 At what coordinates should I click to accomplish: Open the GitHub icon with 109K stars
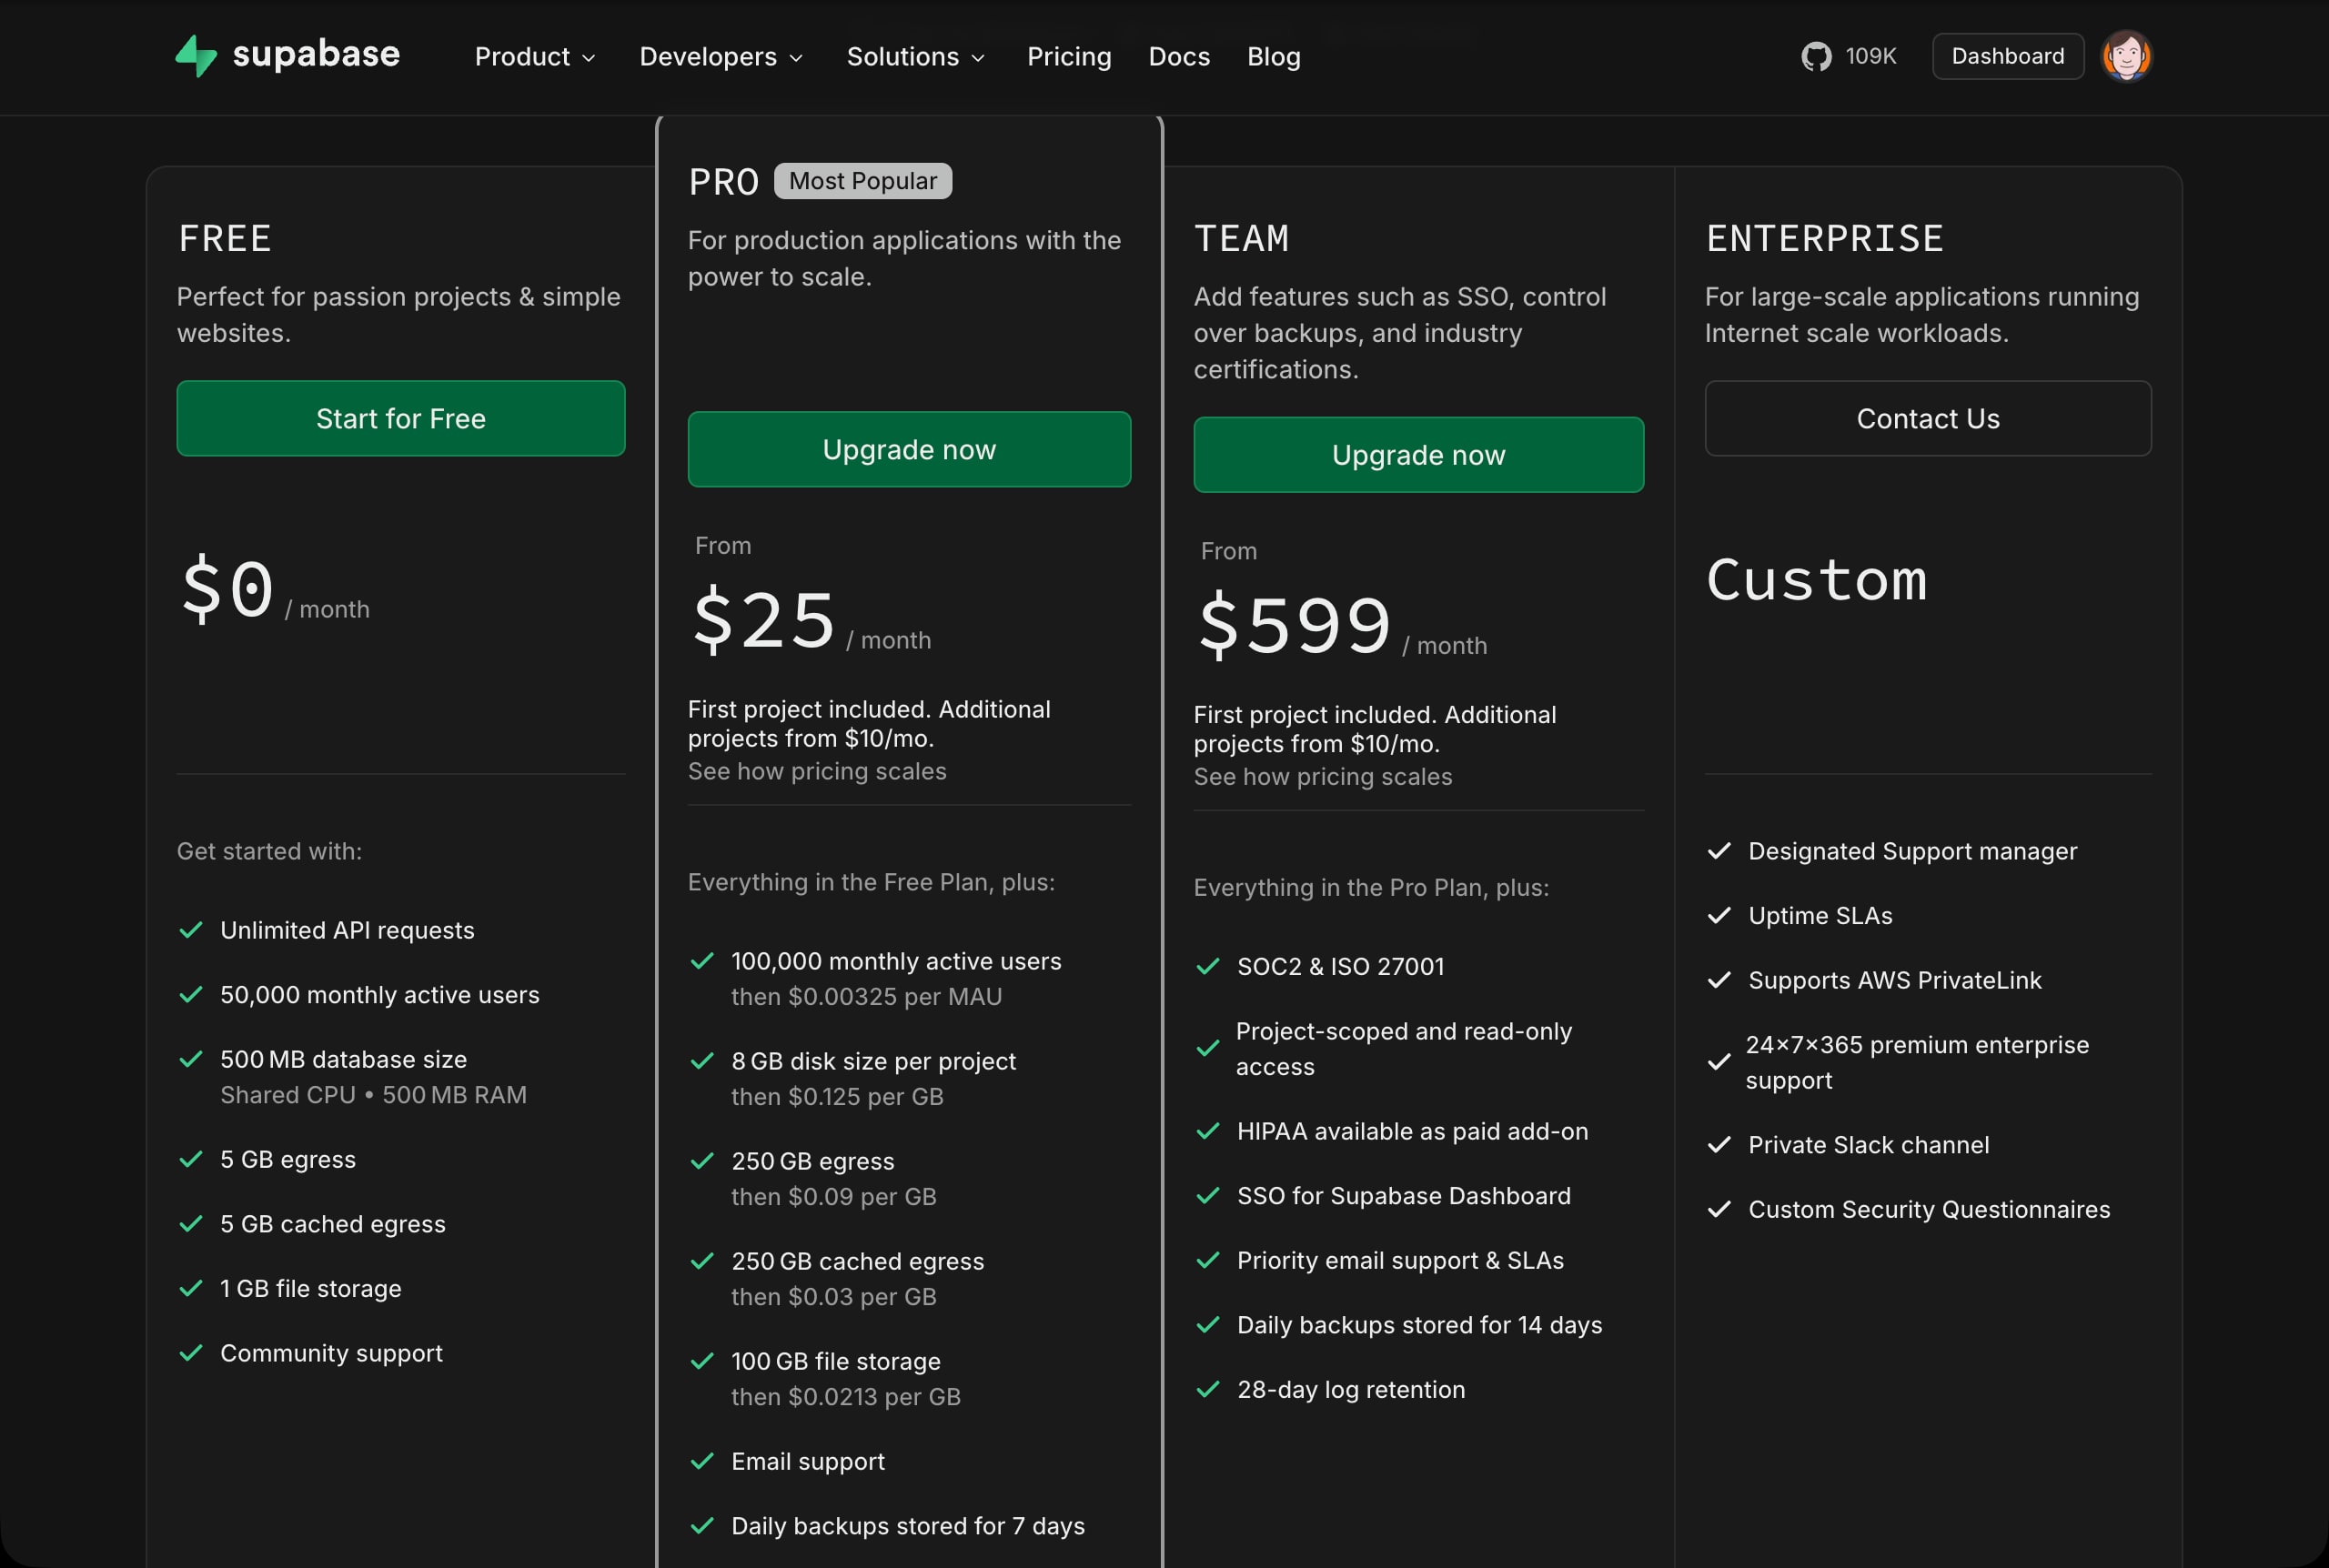(1816, 56)
